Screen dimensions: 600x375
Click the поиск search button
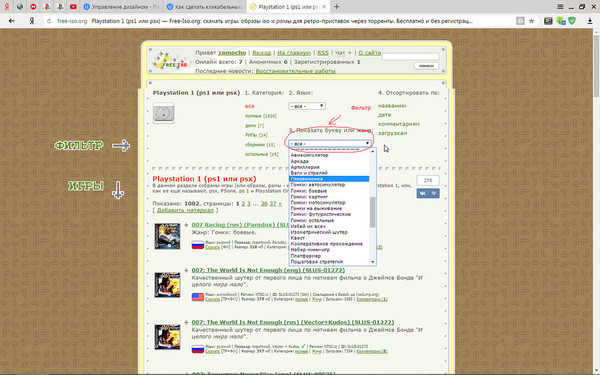click(426, 66)
